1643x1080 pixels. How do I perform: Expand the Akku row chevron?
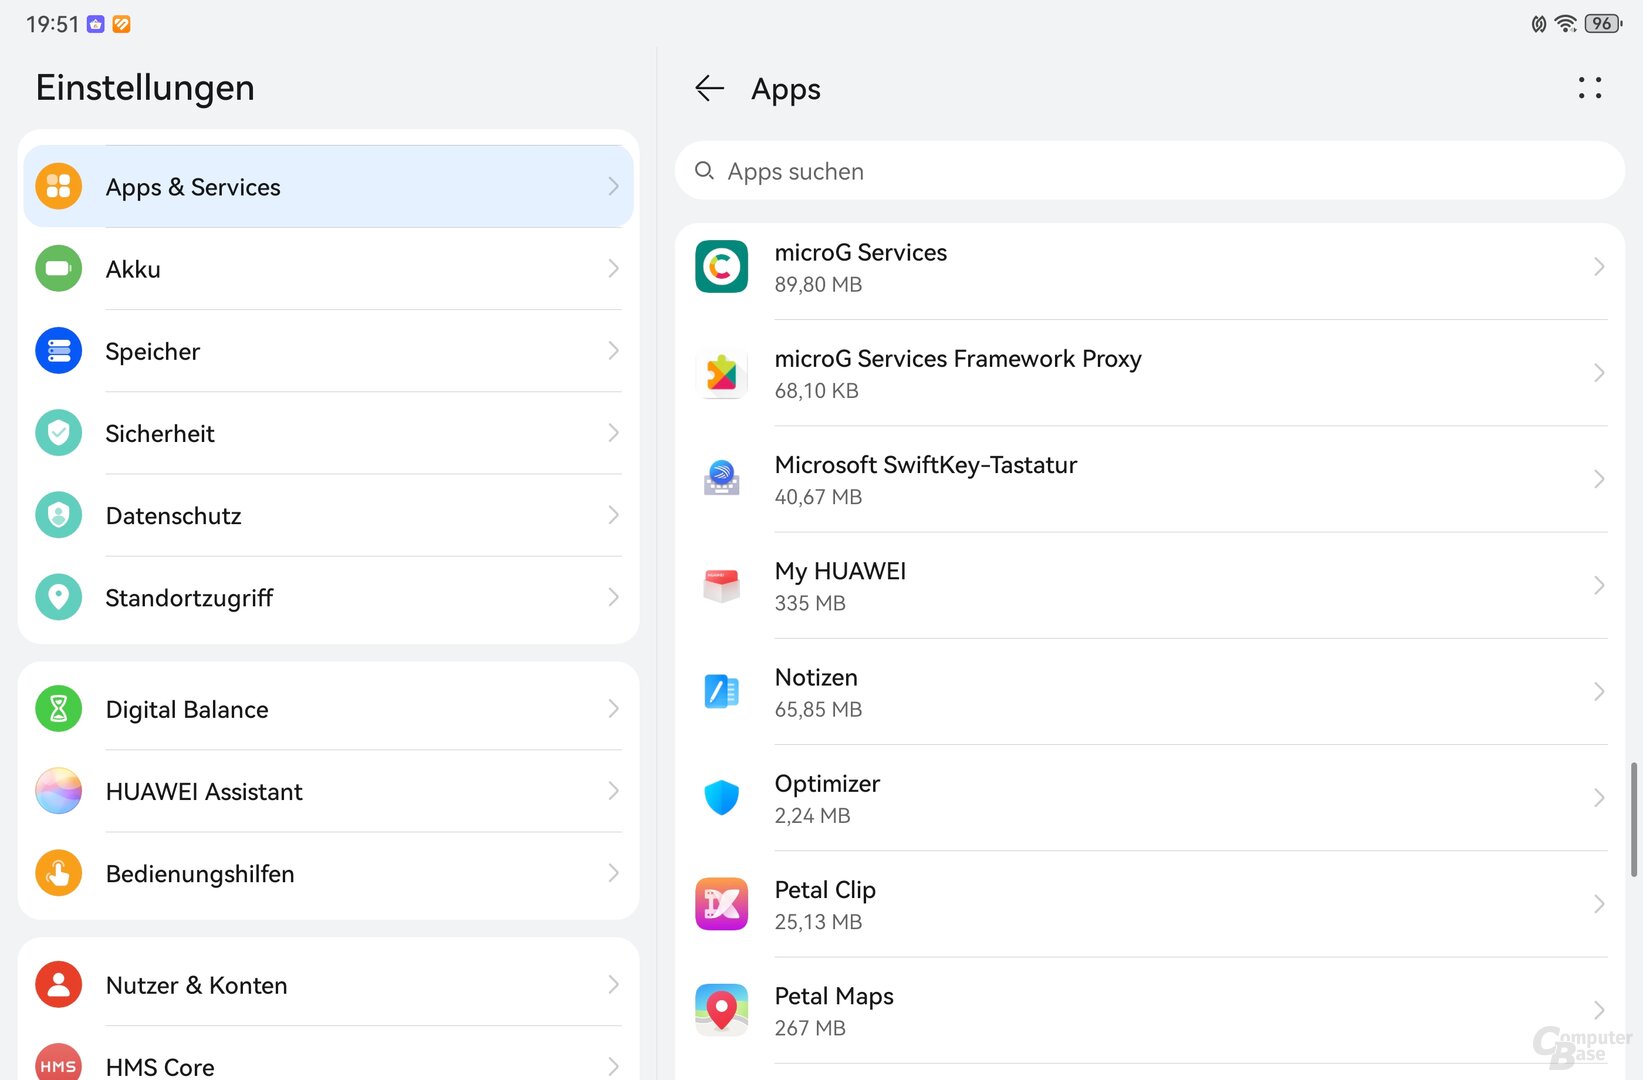pyautogui.click(x=613, y=268)
